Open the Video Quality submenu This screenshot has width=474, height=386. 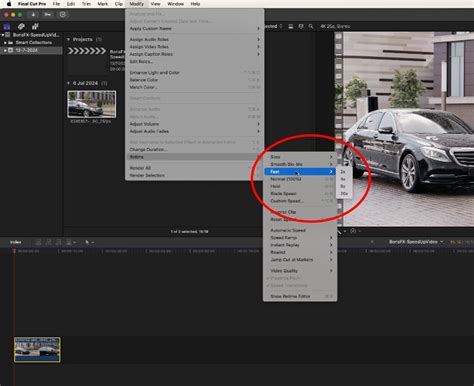(x=300, y=271)
